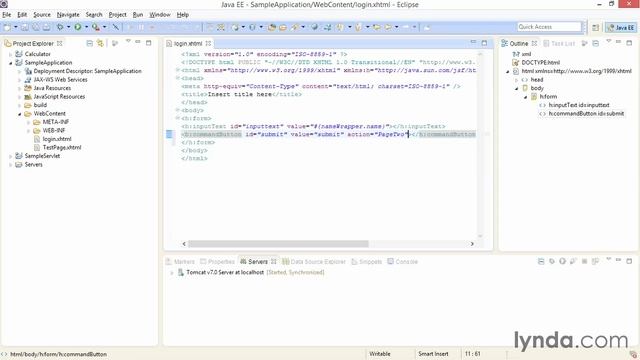640x360 pixels.
Task: Collapse the SampleApplication project node
Action: (11, 62)
